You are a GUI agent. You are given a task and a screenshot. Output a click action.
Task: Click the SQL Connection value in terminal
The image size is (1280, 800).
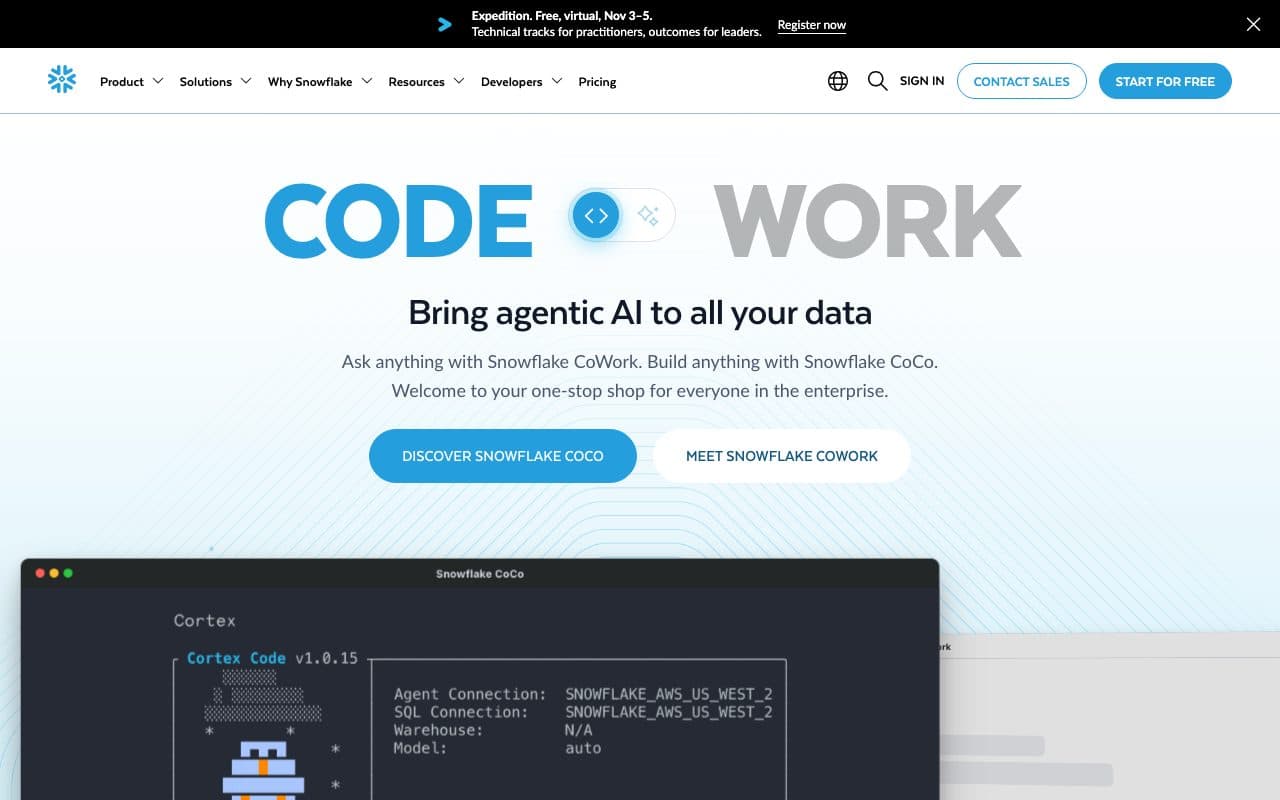point(668,712)
